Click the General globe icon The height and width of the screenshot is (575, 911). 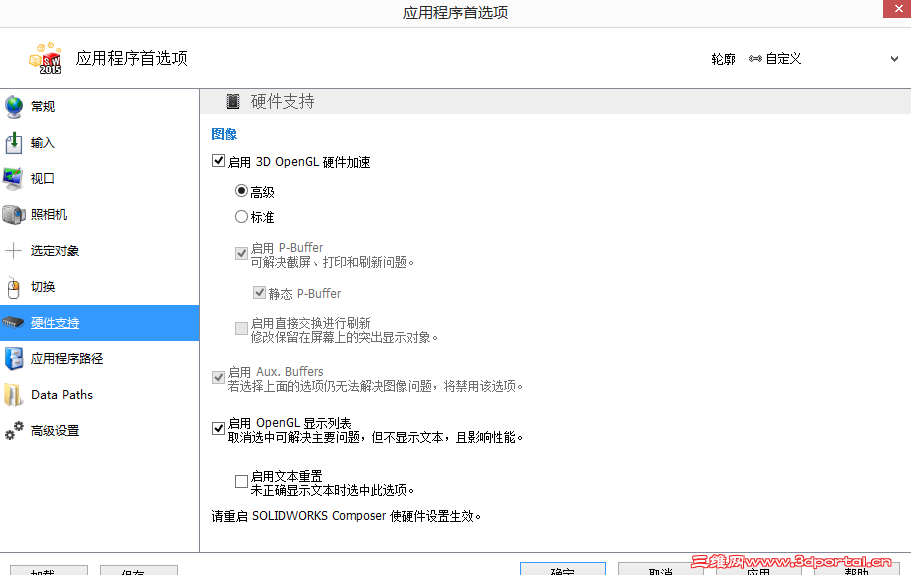[14, 106]
